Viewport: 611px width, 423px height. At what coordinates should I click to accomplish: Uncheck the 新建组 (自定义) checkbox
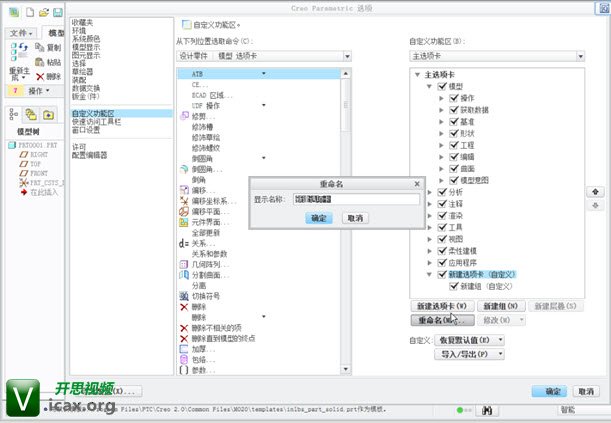click(454, 286)
